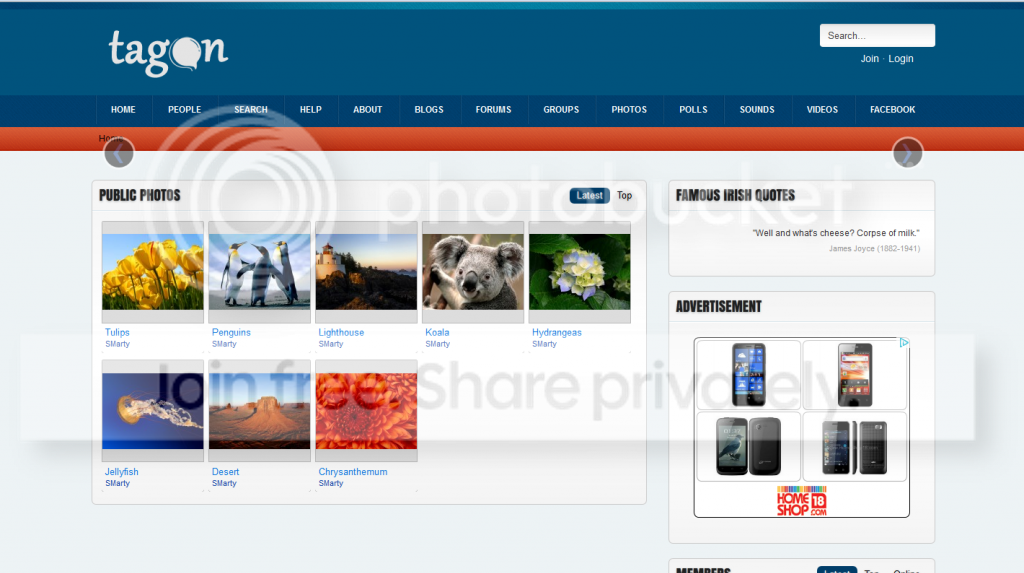Open the Tulips photo thumbnail
This screenshot has height=573, width=1024.
(153, 272)
